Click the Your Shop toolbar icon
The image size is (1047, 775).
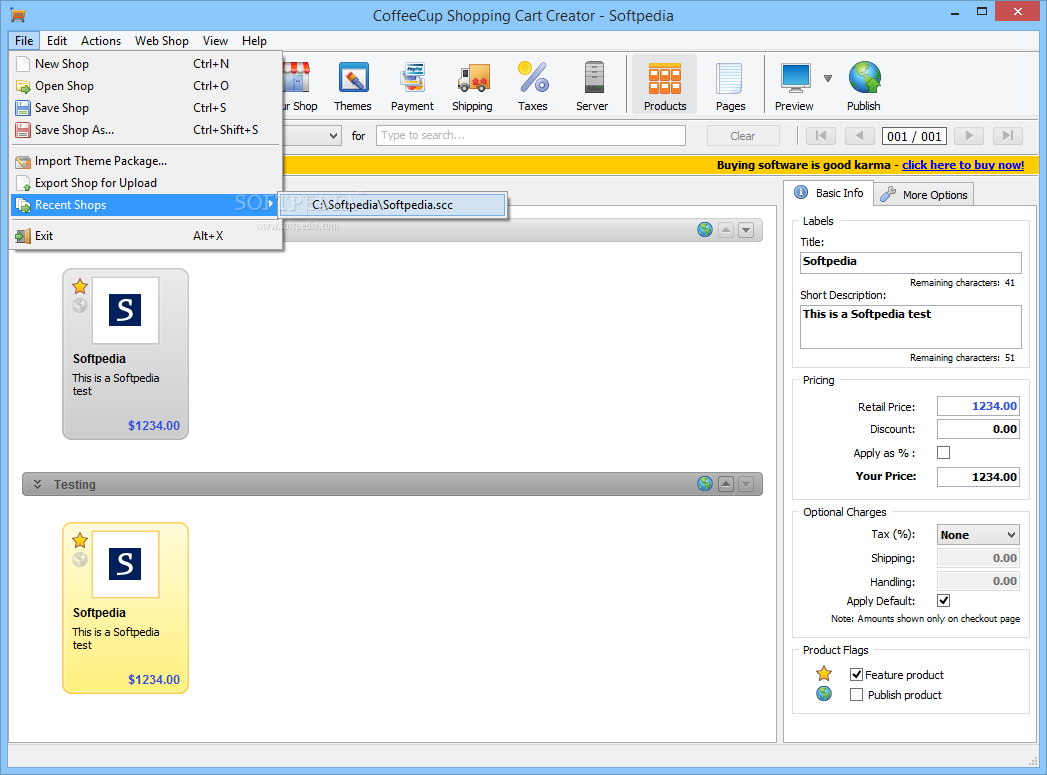click(299, 85)
